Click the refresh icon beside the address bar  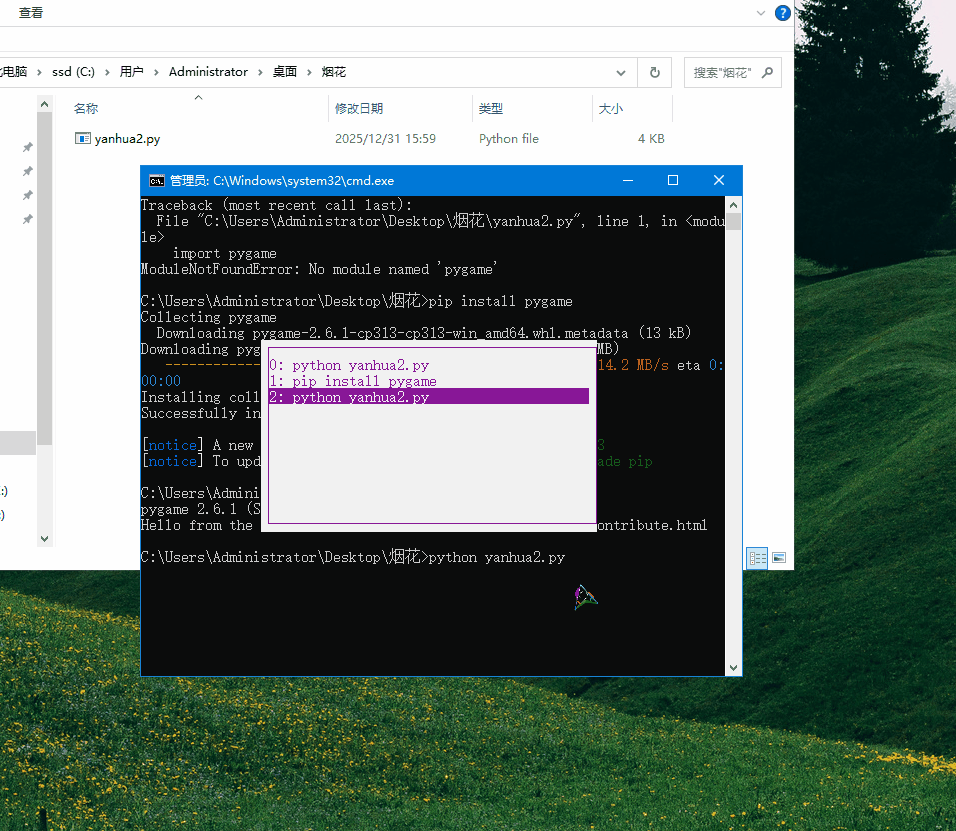tap(655, 71)
